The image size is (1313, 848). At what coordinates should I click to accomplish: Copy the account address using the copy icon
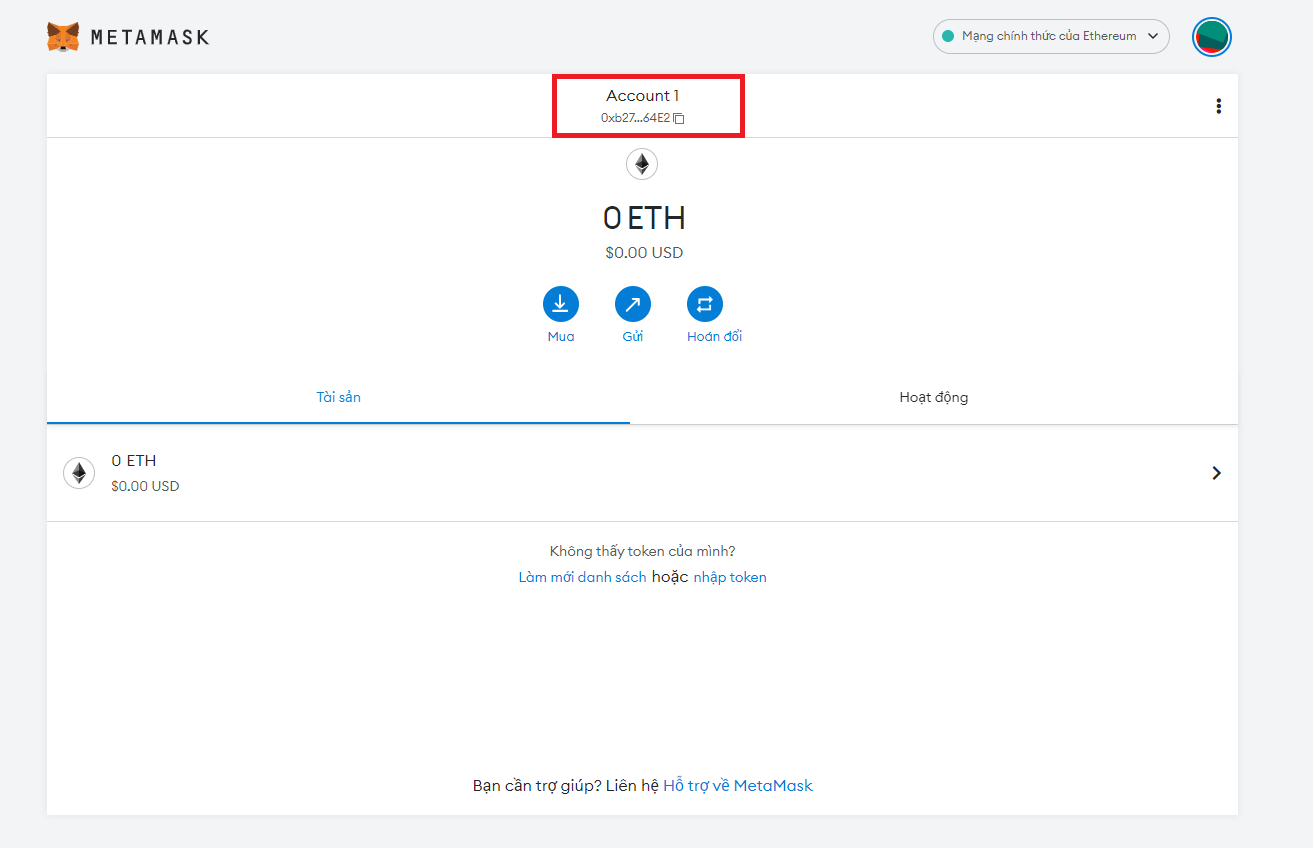(x=679, y=118)
